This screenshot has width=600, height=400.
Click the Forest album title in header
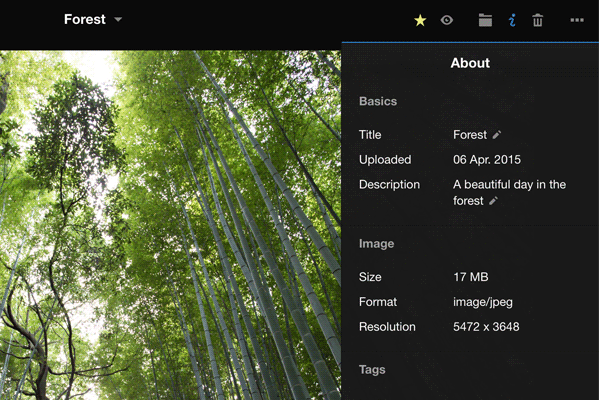point(84,19)
